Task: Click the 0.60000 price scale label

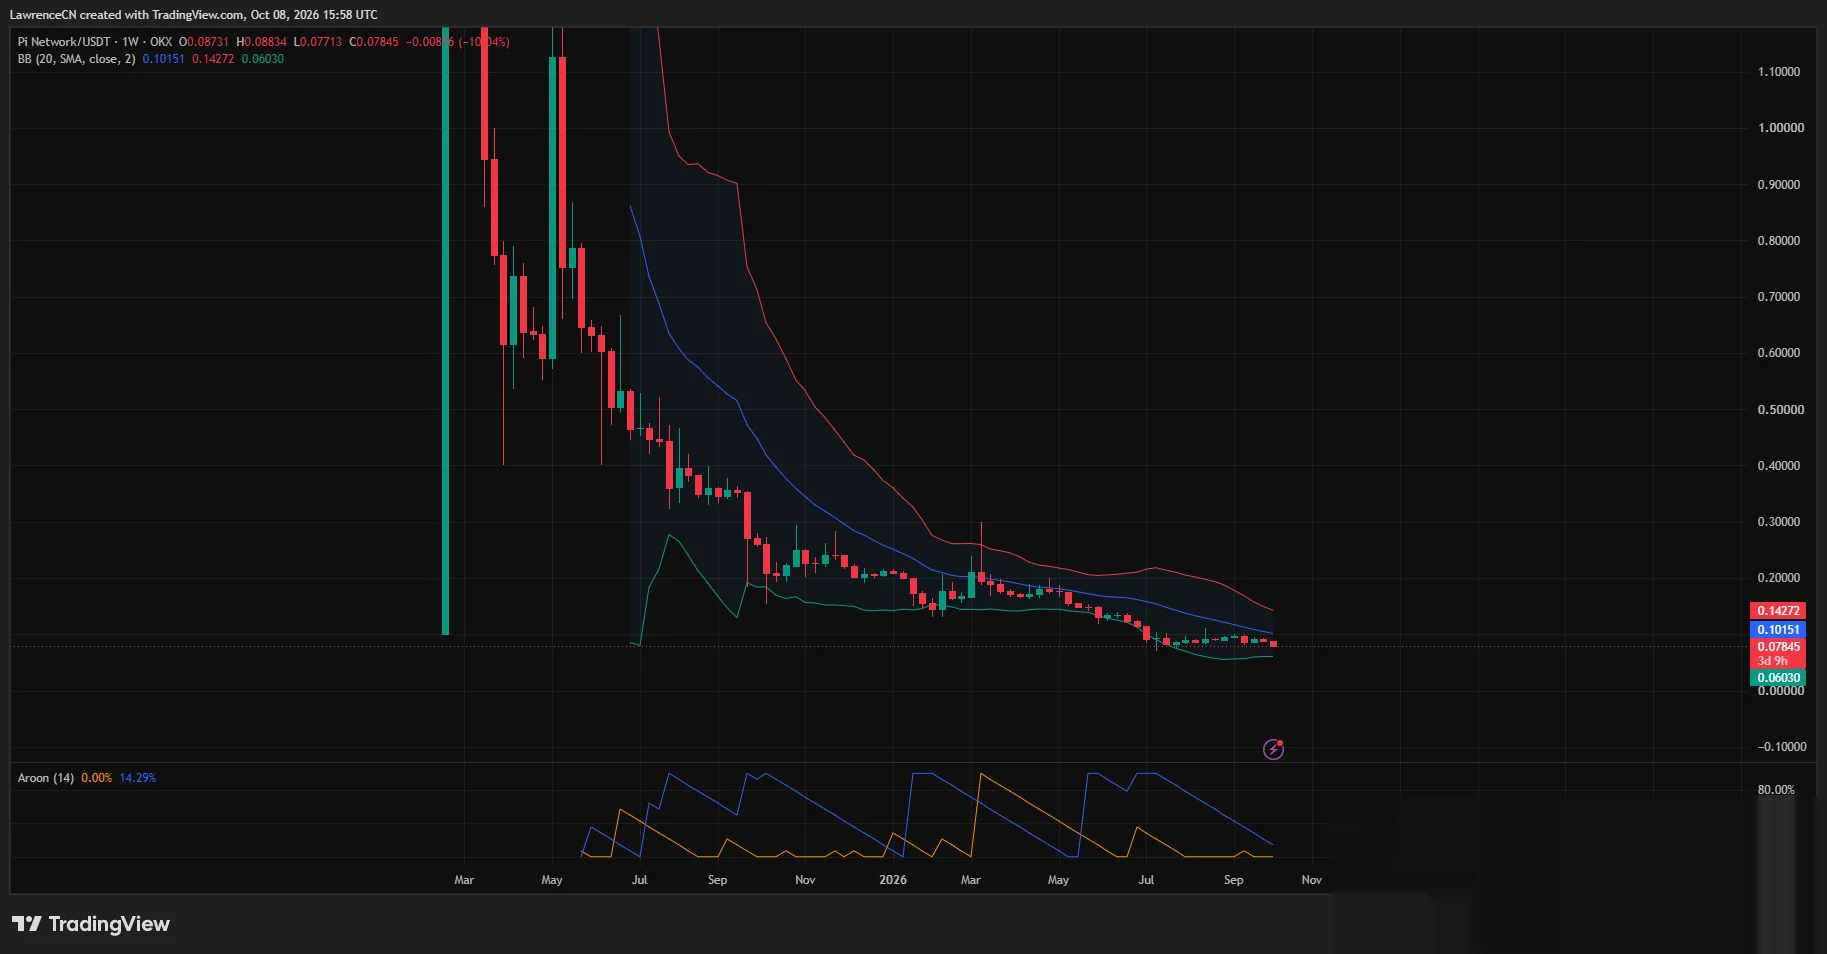Action: coord(1779,353)
